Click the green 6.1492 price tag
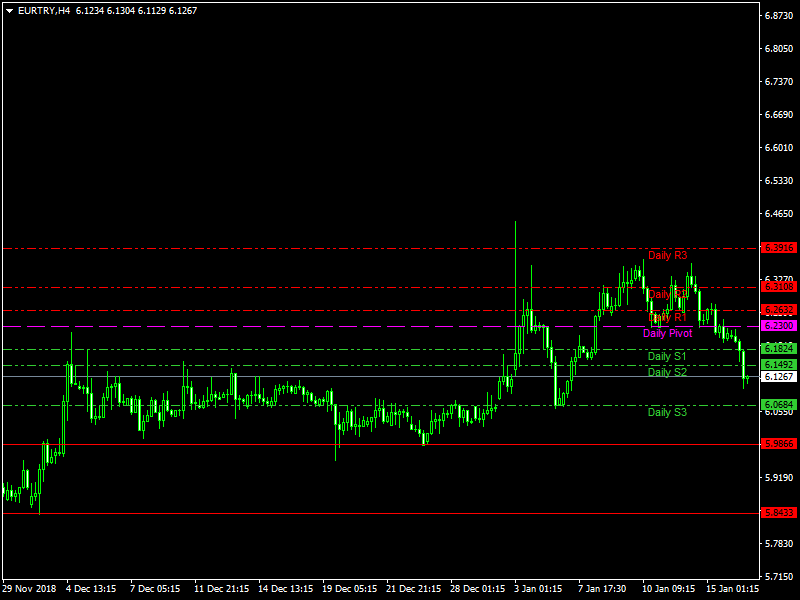Screen dimensions: 800x600 779,365
